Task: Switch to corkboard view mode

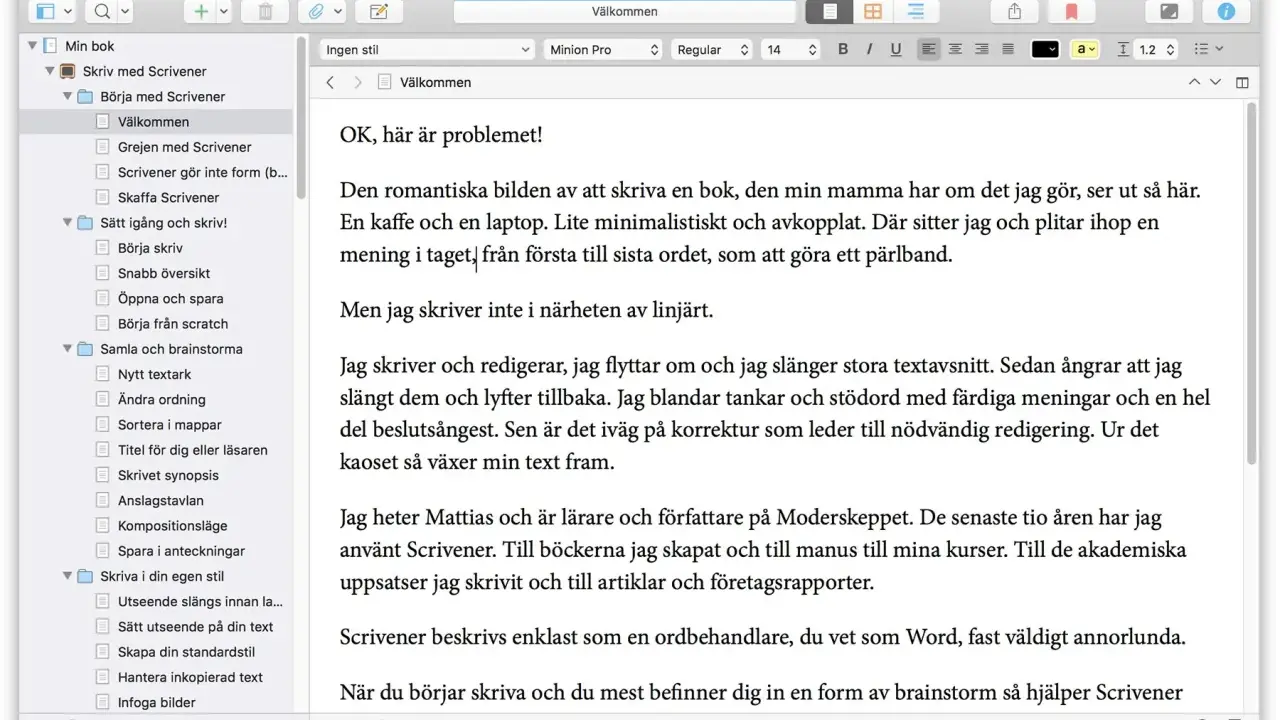Action: coord(873,11)
